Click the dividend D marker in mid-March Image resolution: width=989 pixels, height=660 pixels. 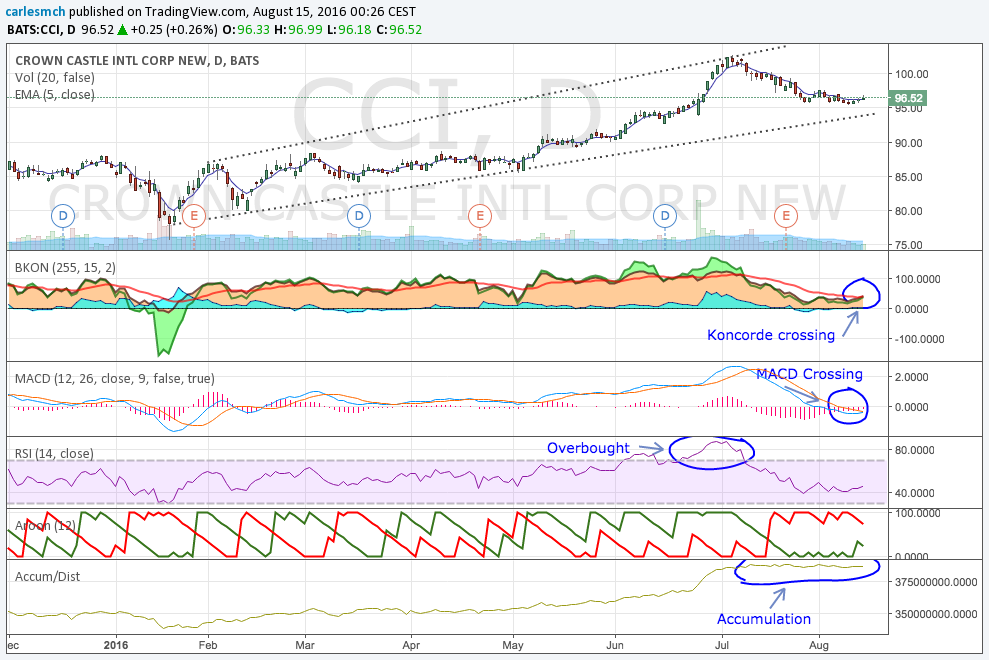[359, 216]
